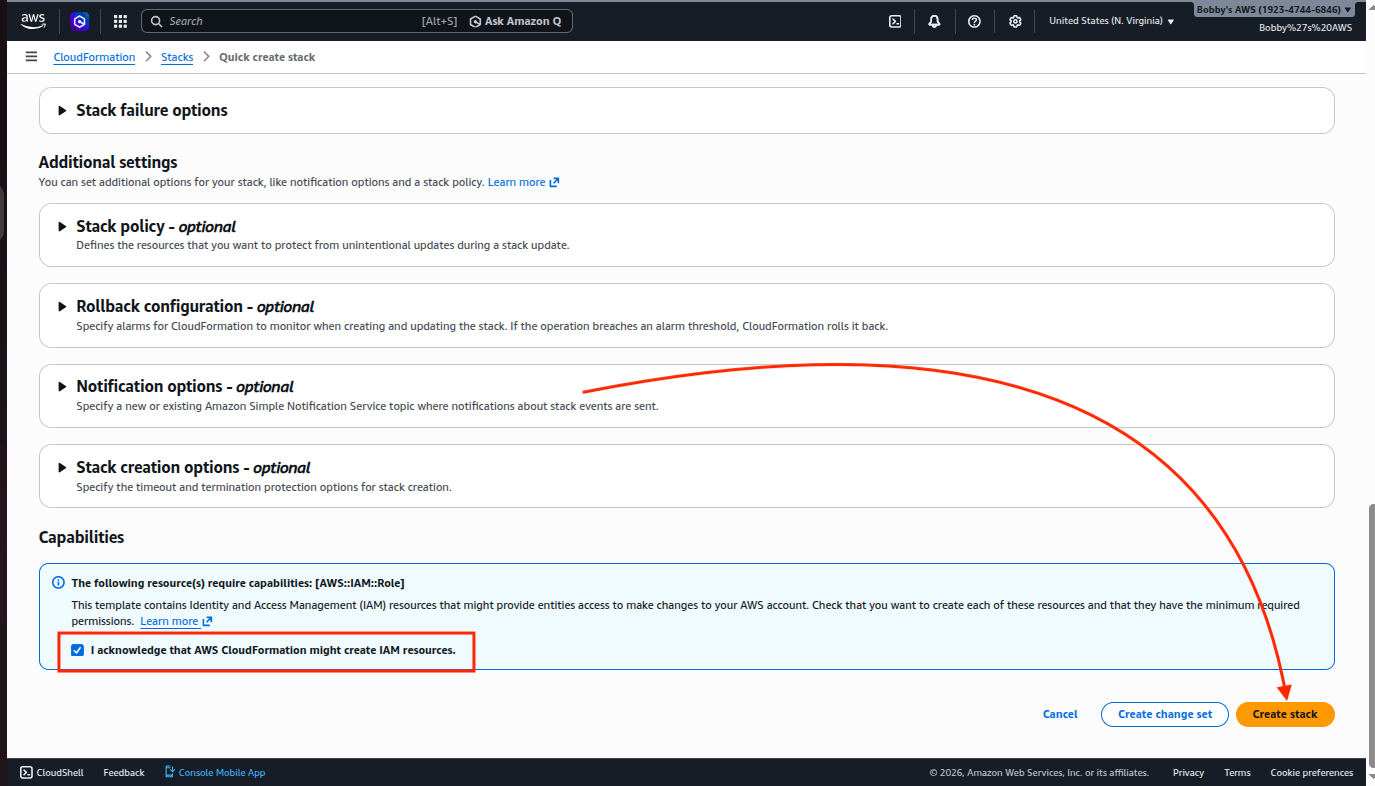Open the region selector dropdown
The width and height of the screenshot is (1375, 786).
tap(1111, 21)
